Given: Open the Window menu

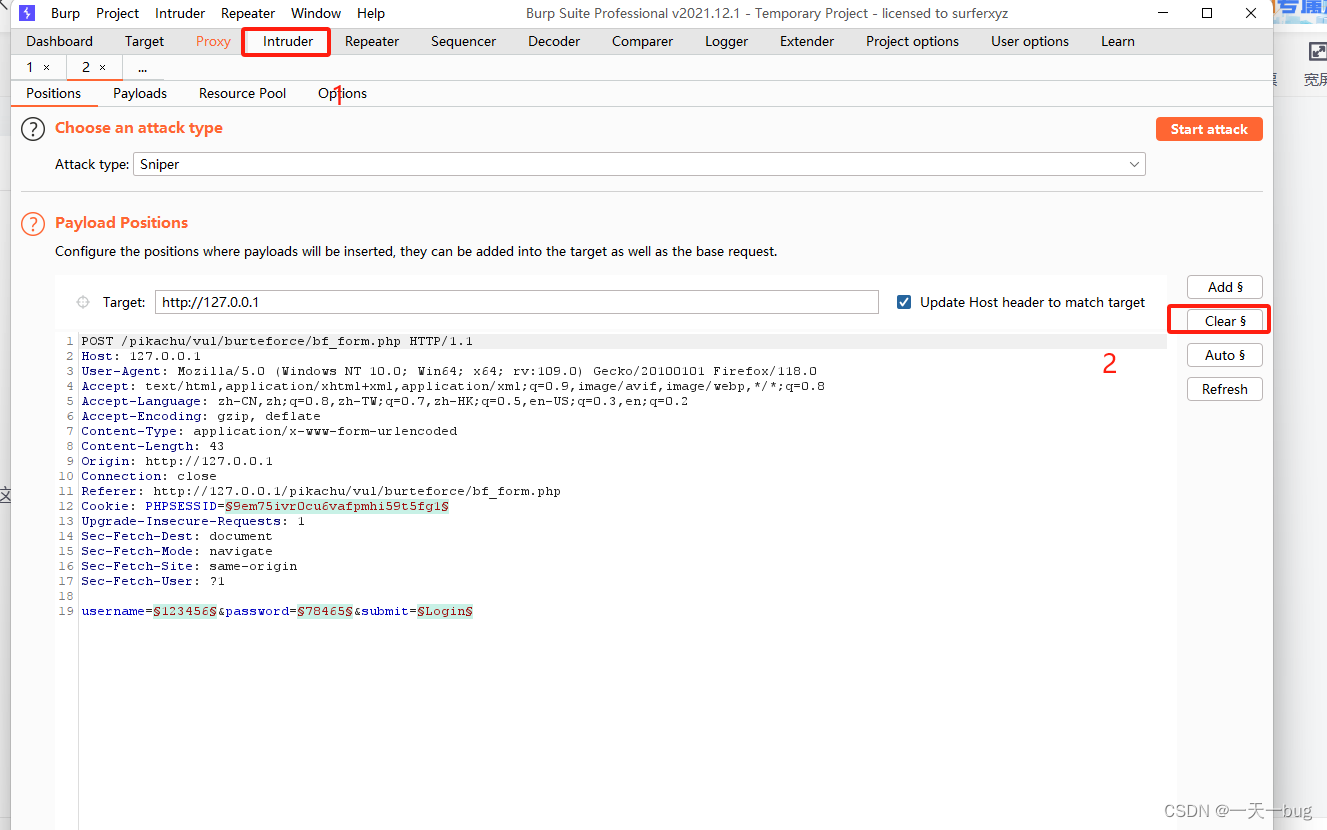Looking at the screenshot, I should (316, 13).
